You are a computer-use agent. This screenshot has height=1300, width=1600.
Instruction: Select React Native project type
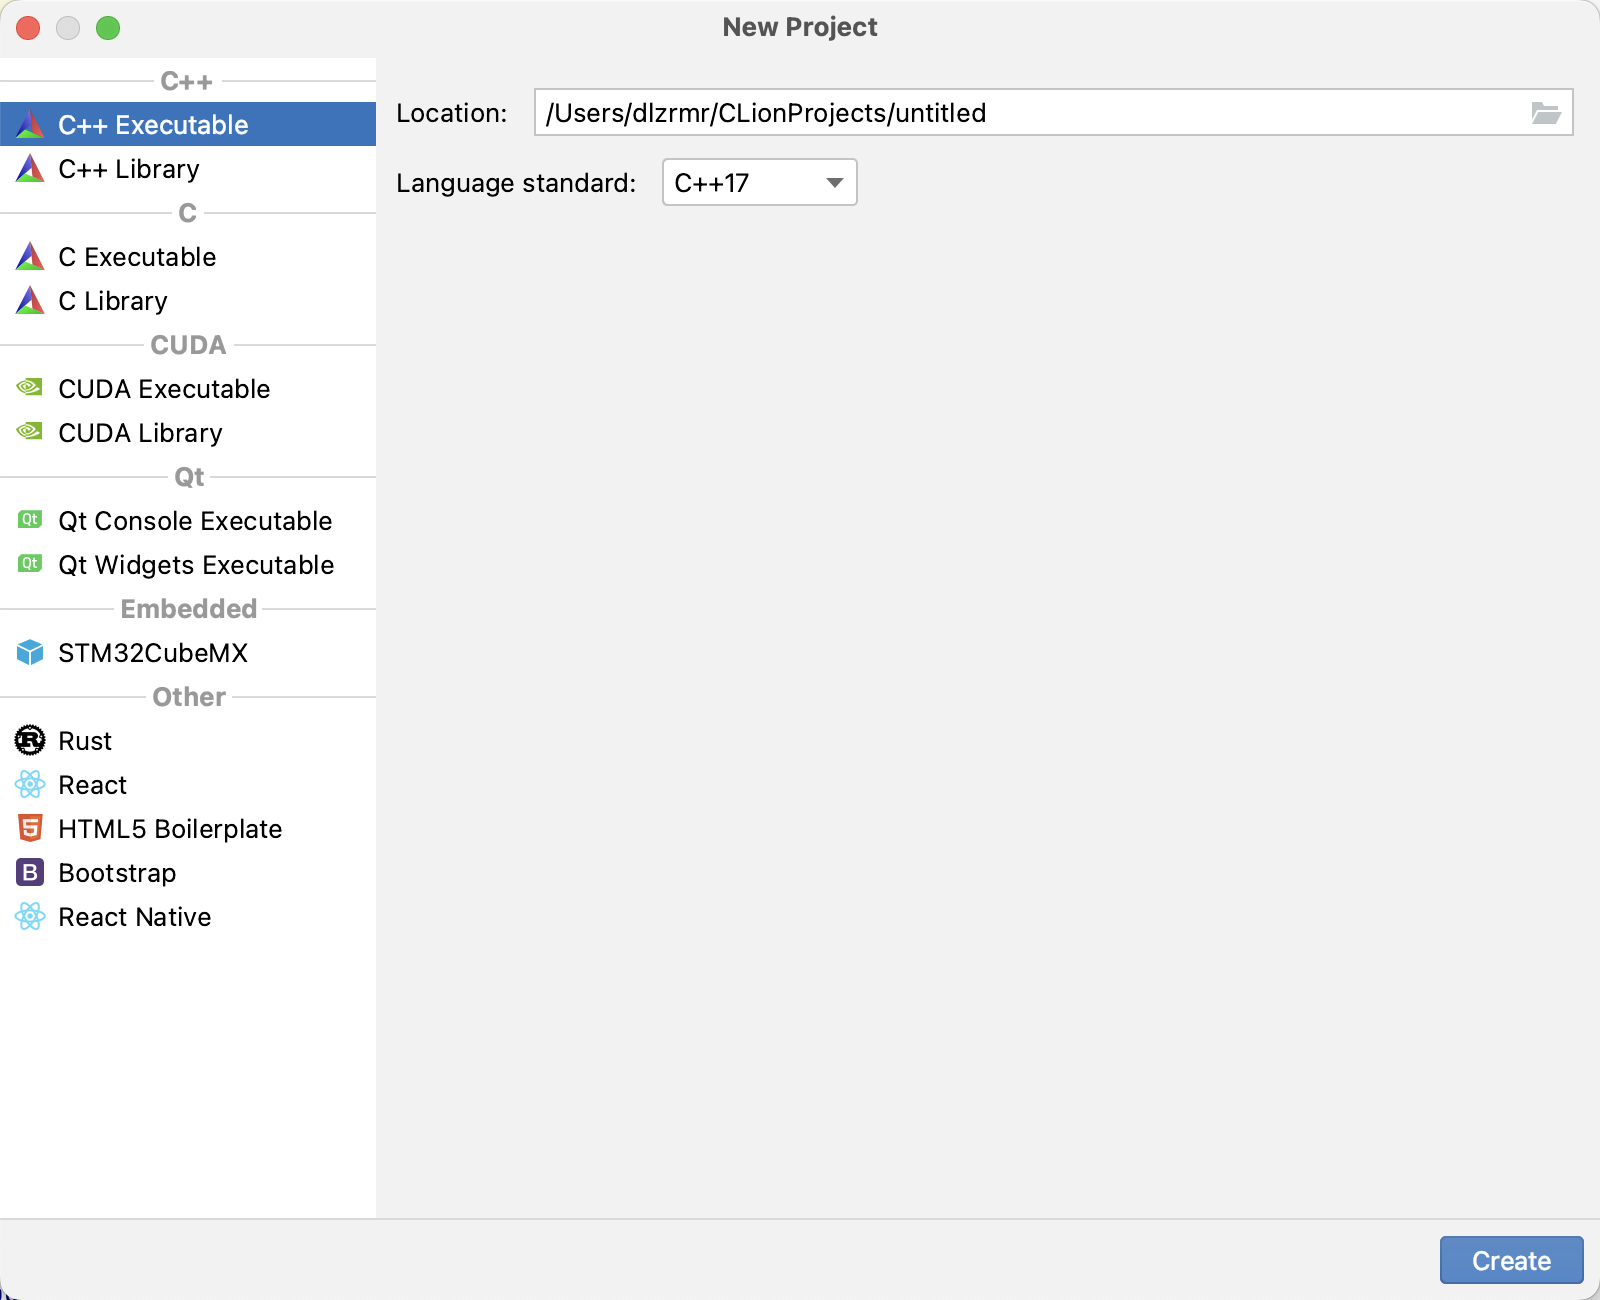coord(188,917)
